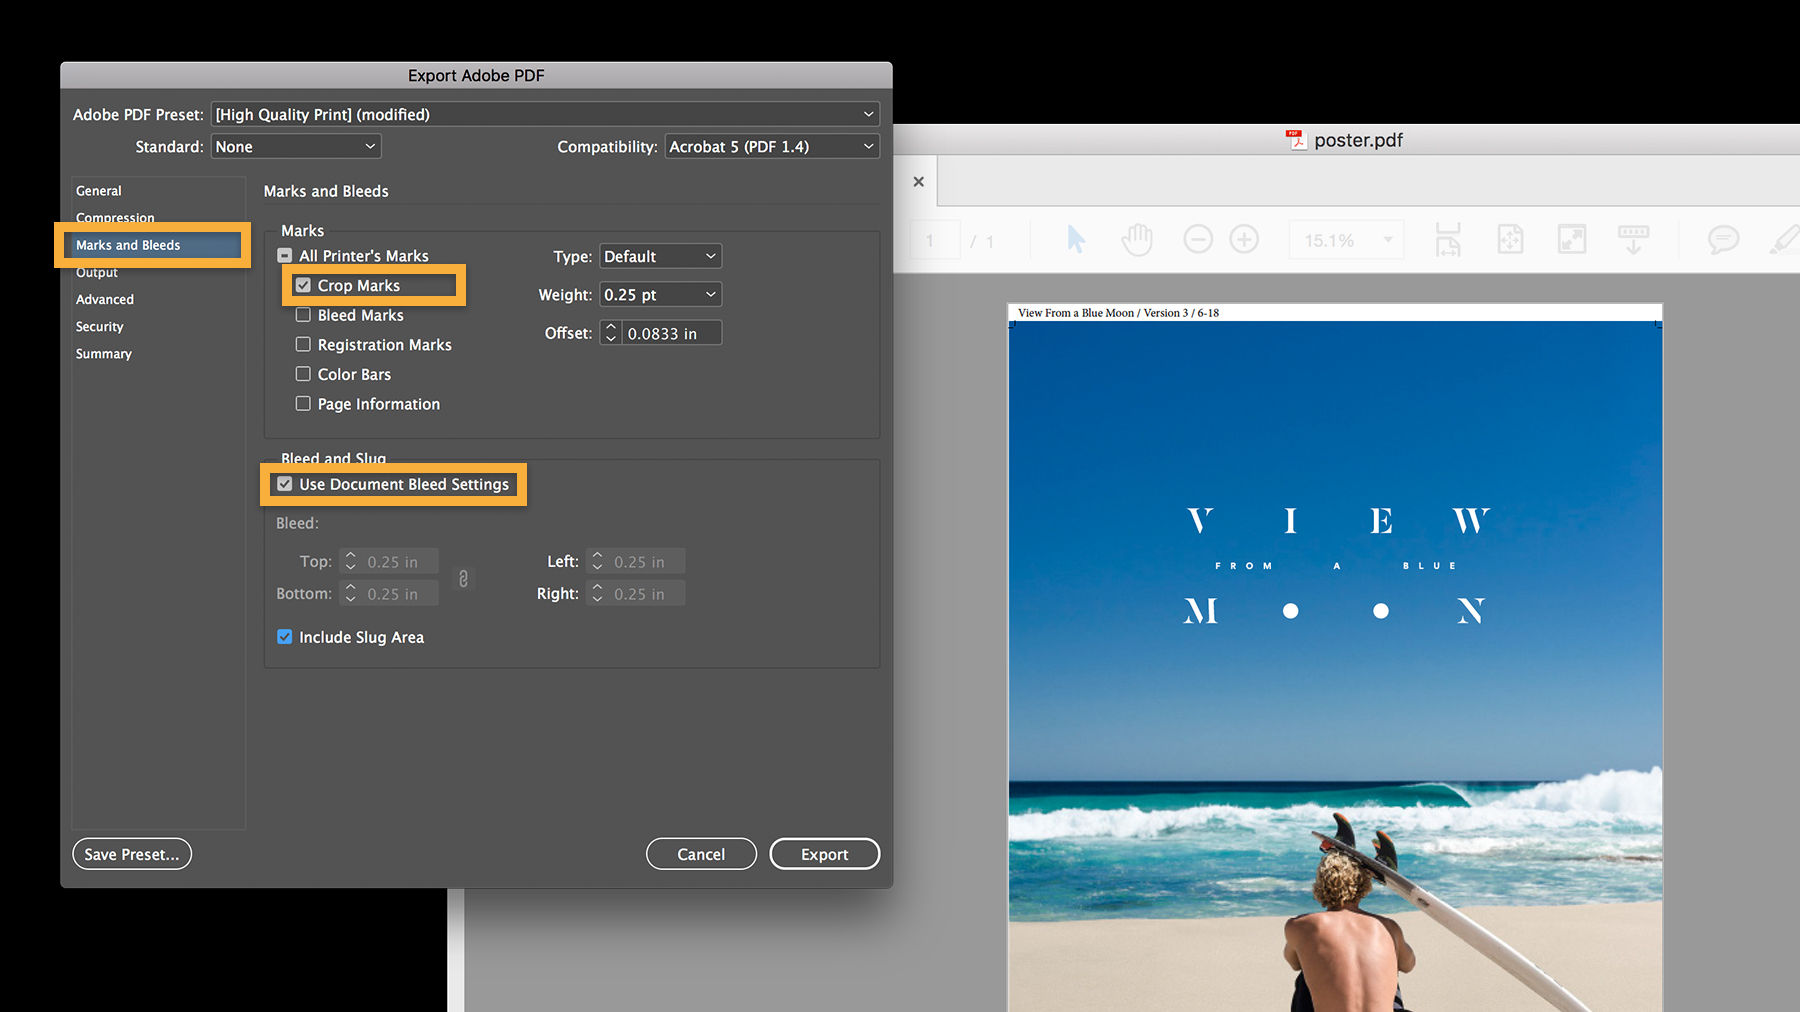
Task: Click the Zoom Out icon
Action: point(1198,239)
